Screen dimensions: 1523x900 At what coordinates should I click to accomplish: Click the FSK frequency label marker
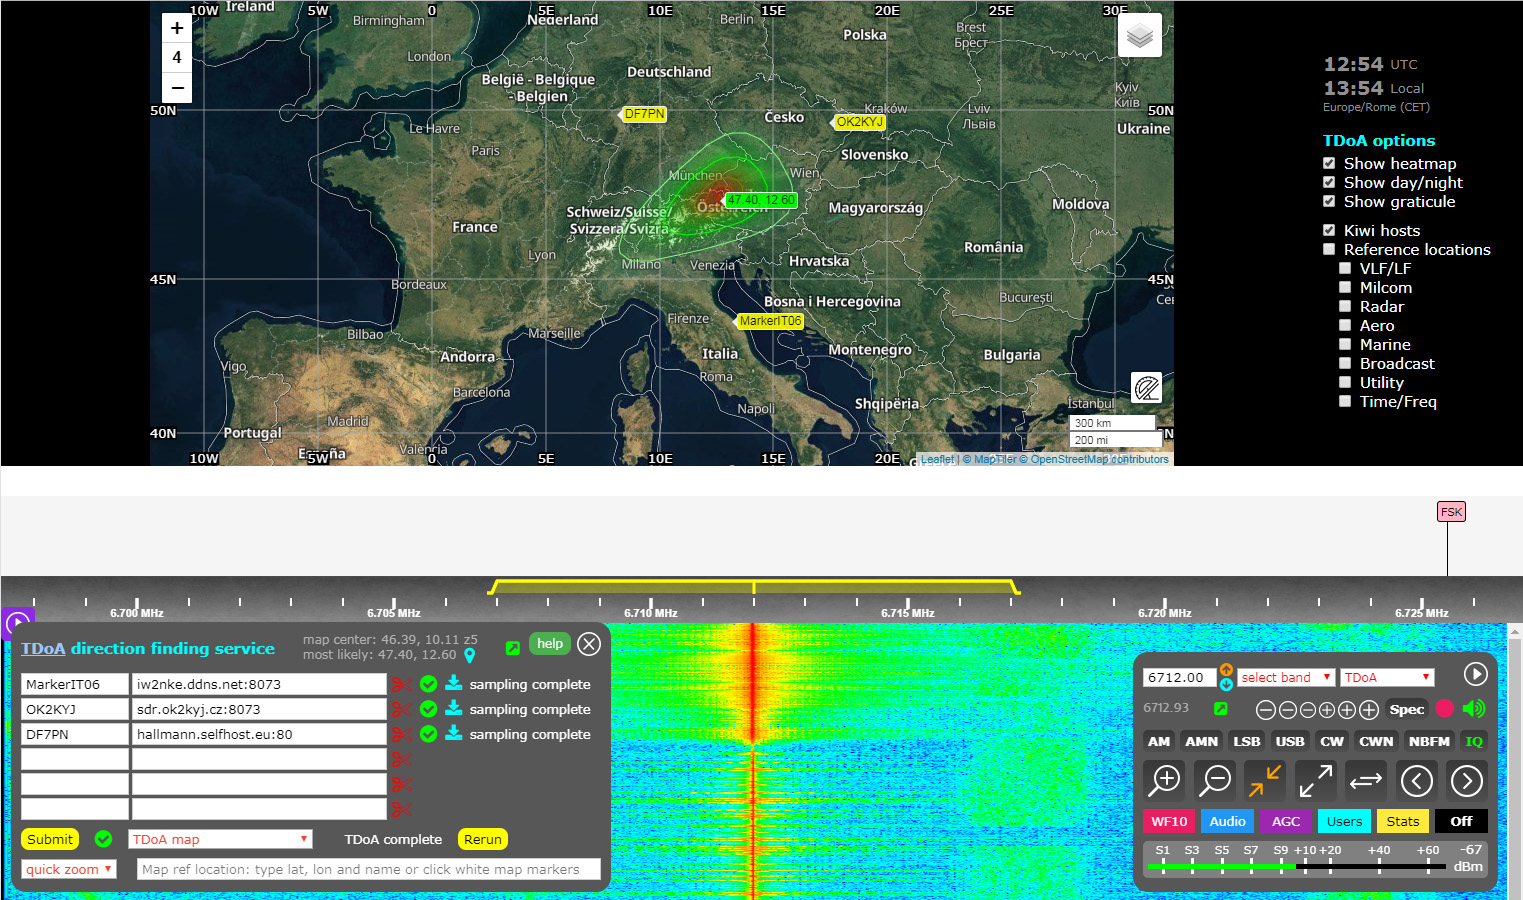click(x=1451, y=512)
